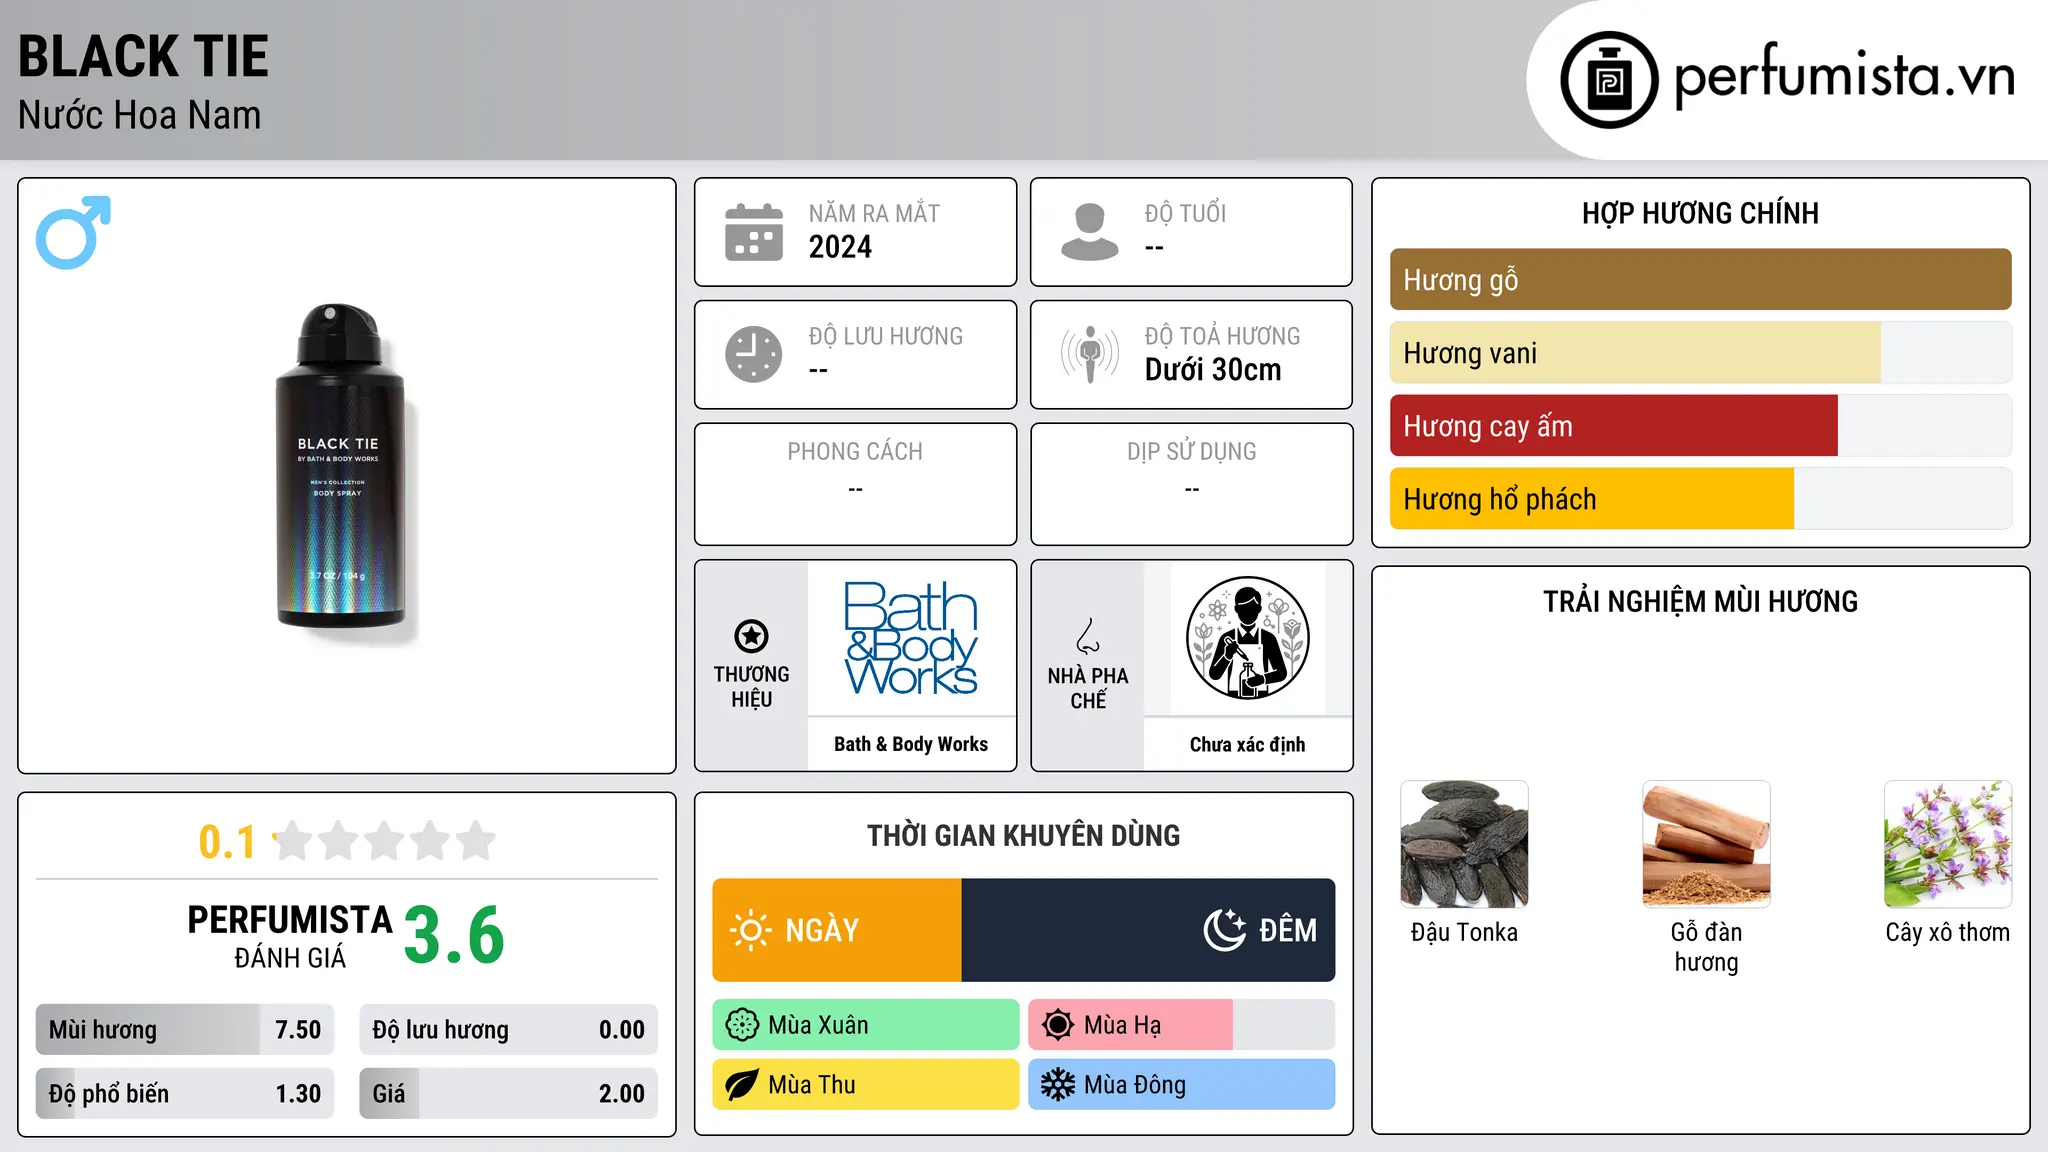Select the Cây xô thơm note image
Screen dimensions: 2048x1152
tap(1948, 844)
